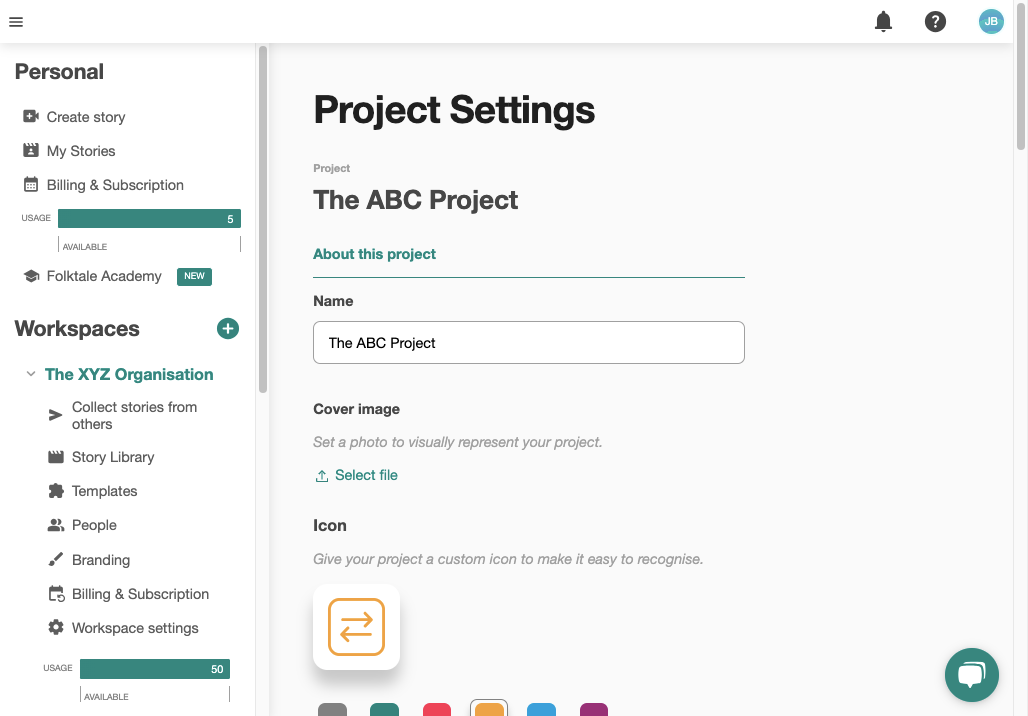Click the Story Library clapperboard icon
The height and width of the screenshot is (716, 1028).
coord(56,457)
